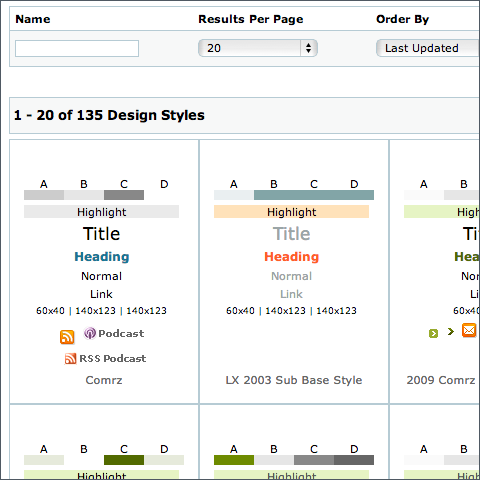Open the 2009 Comrz design style link
This screenshot has height=480, width=480.
pyautogui.click(x=441, y=380)
